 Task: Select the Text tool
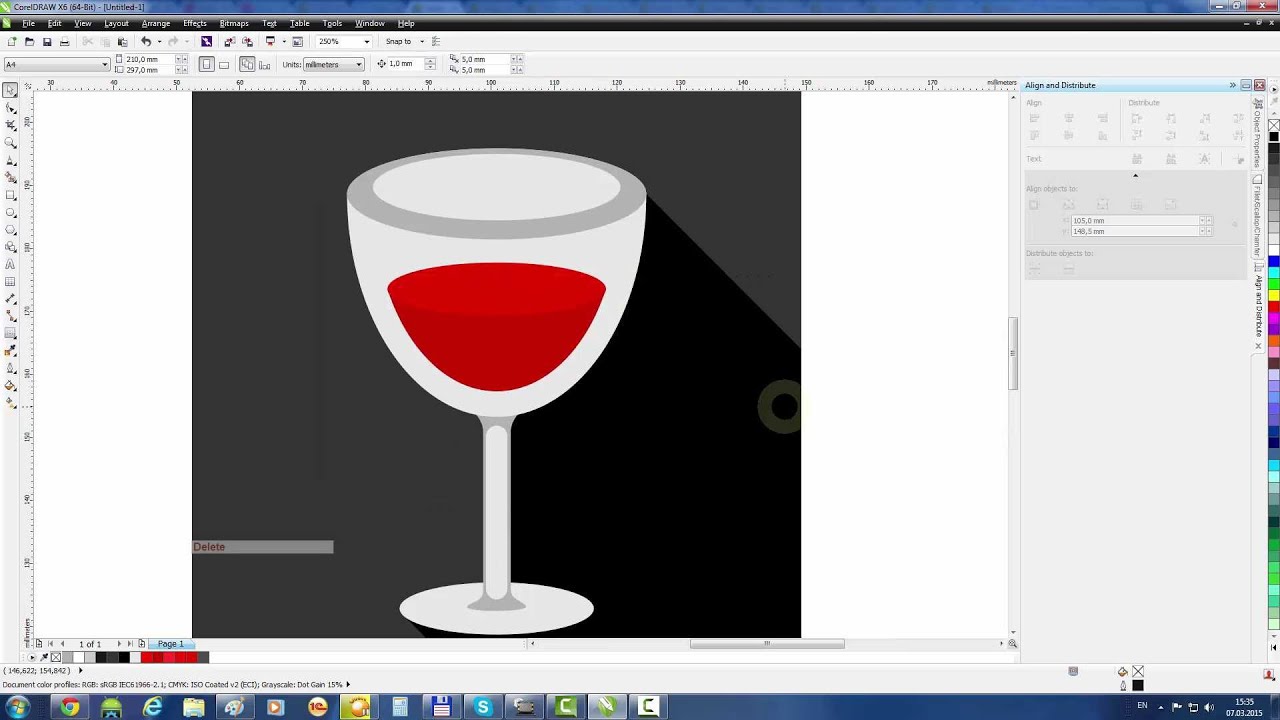(10, 265)
